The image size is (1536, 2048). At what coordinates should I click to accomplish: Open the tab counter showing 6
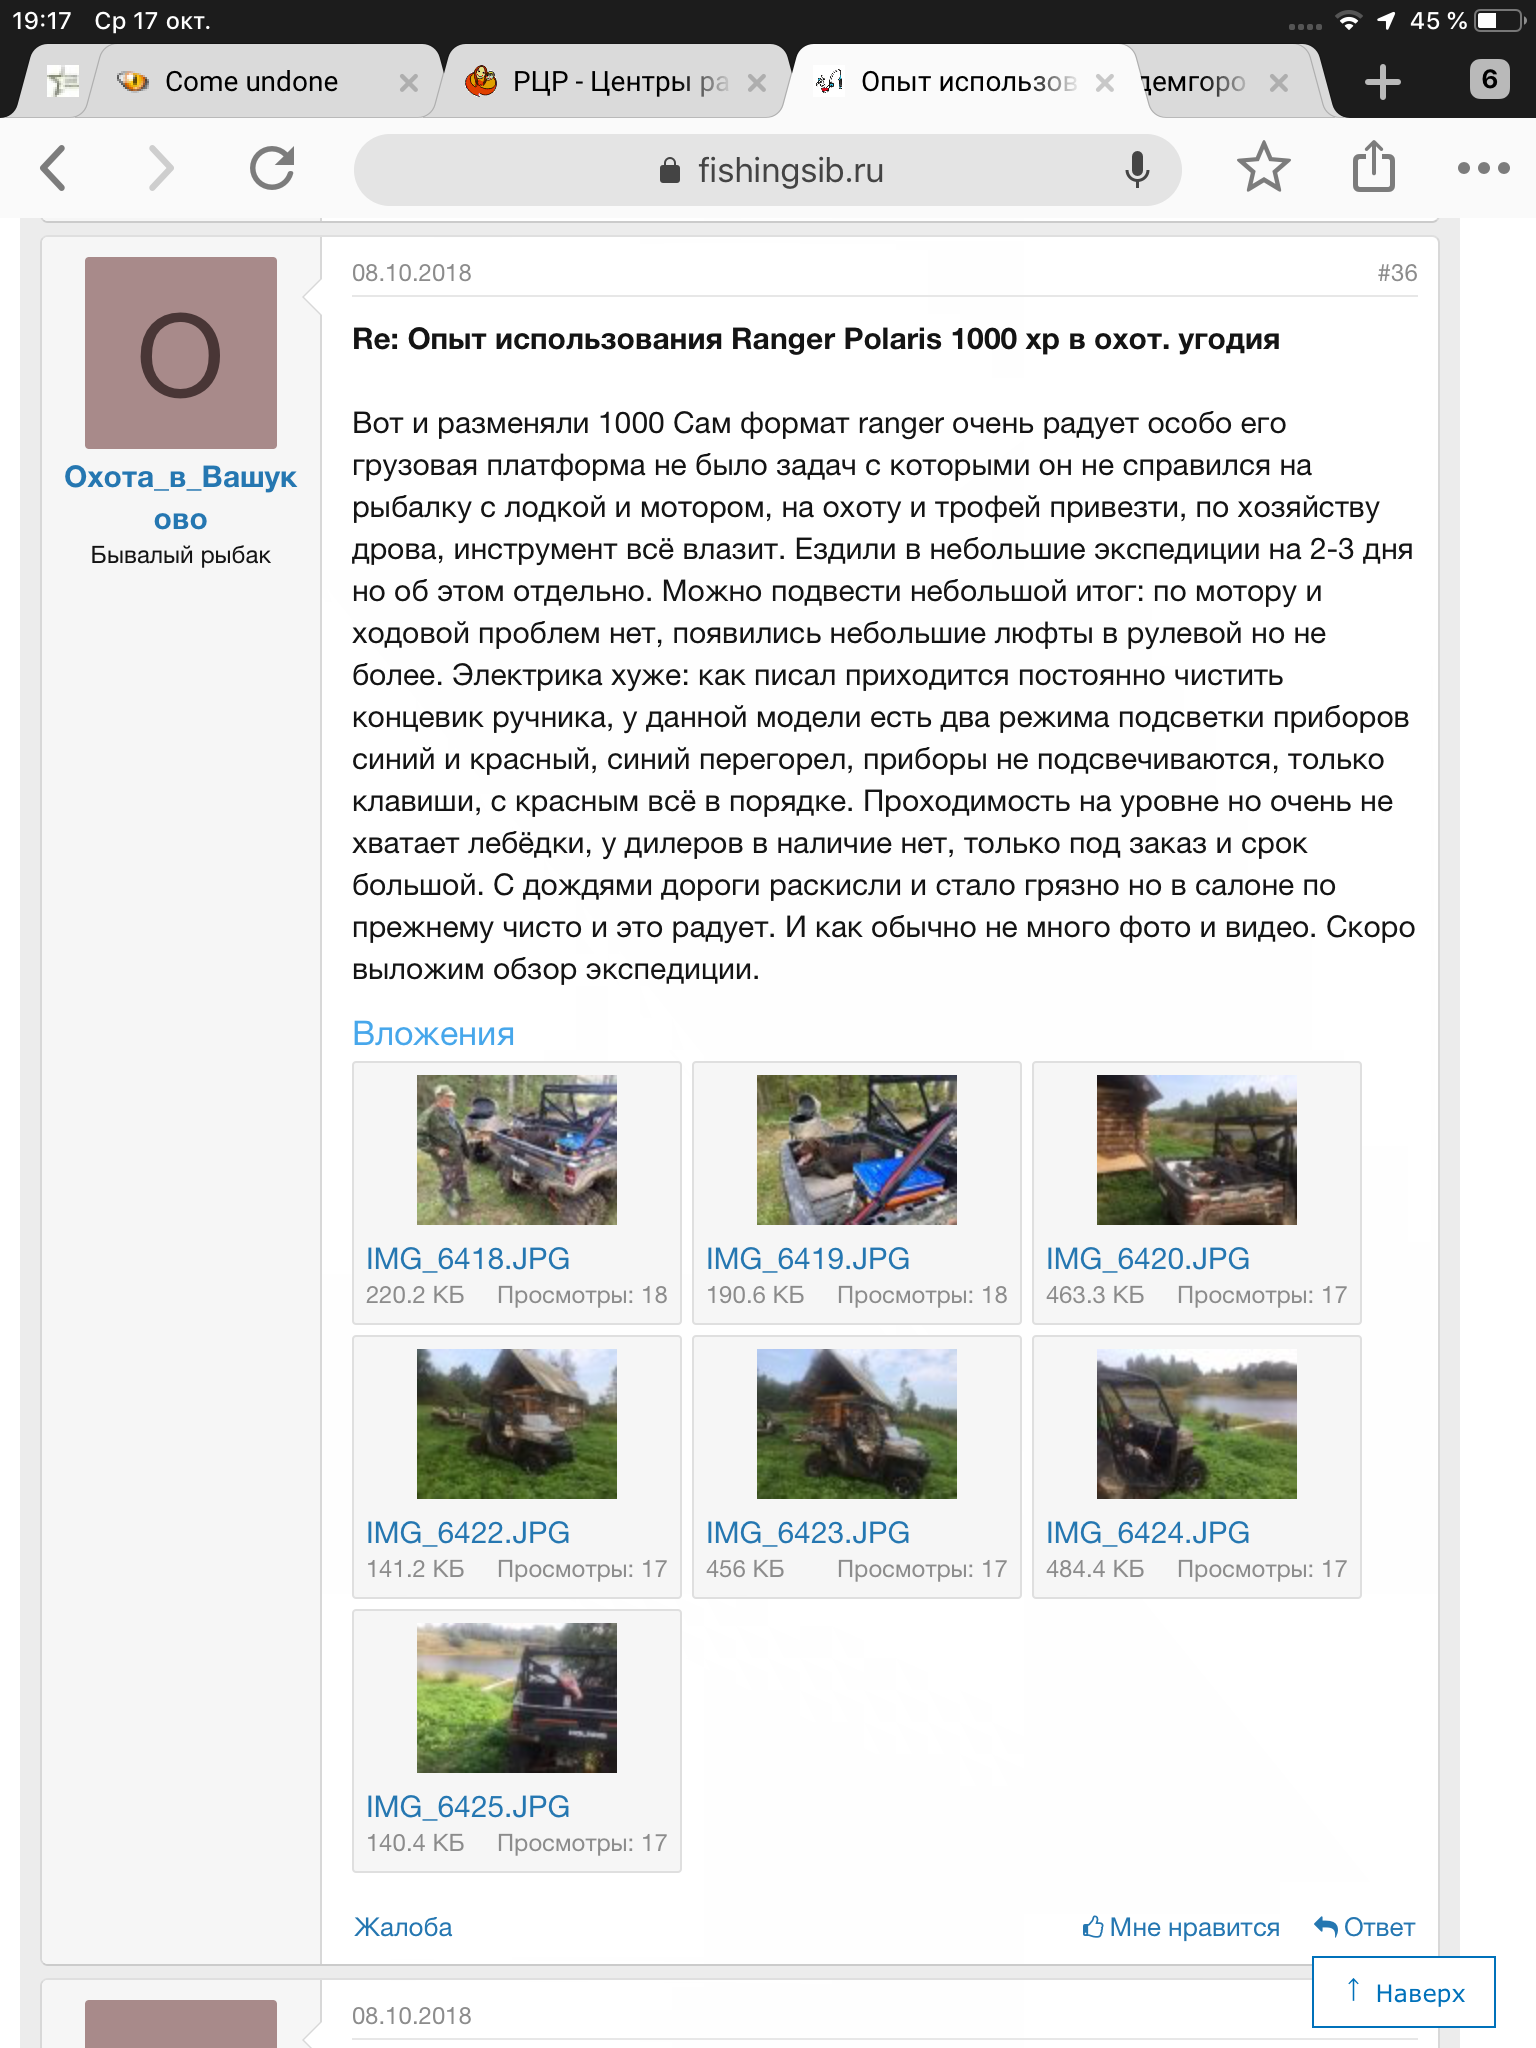(1489, 79)
